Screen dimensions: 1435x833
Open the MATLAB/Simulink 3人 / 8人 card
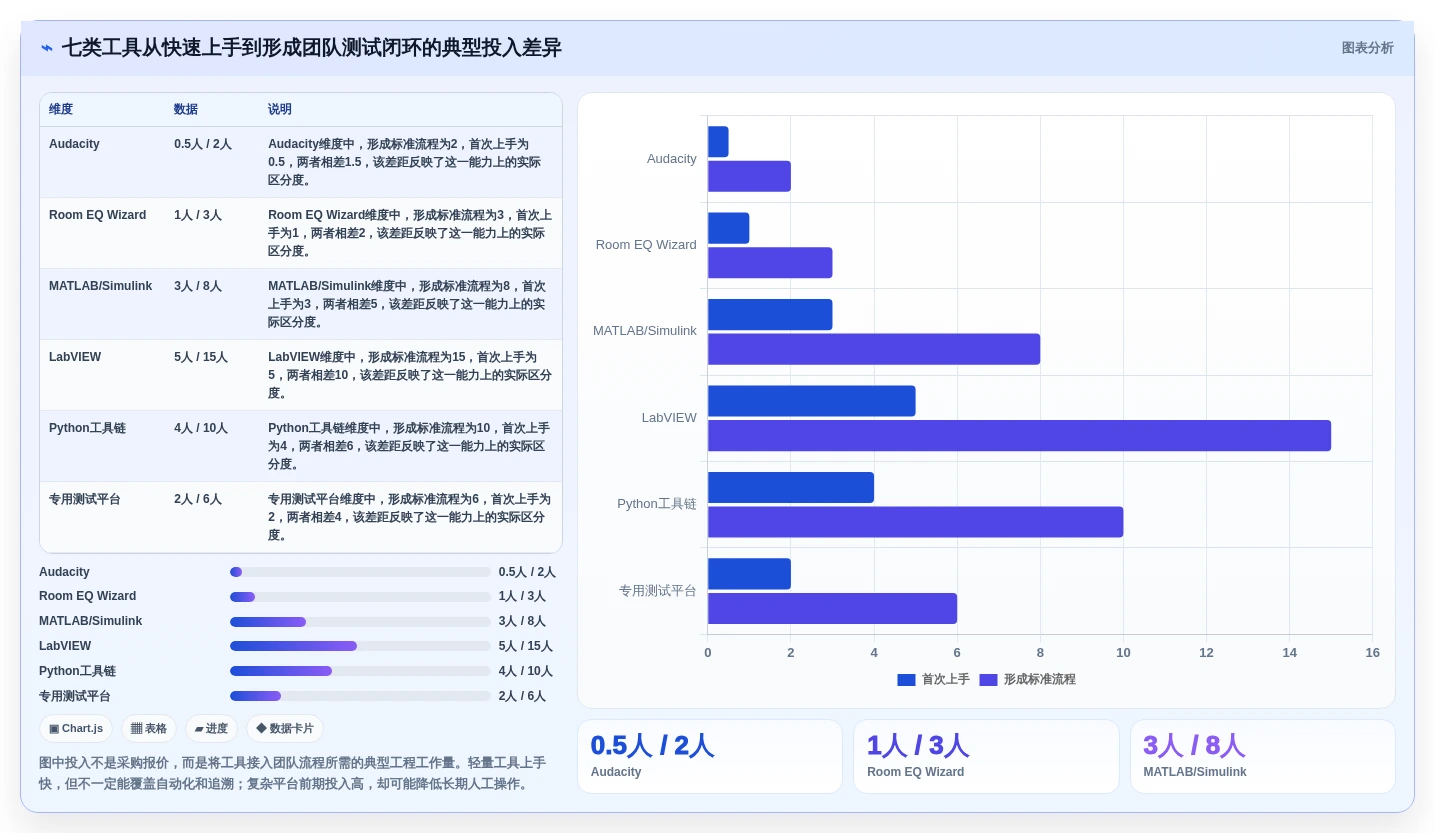pyautogui.click(x=1263, y=757)
